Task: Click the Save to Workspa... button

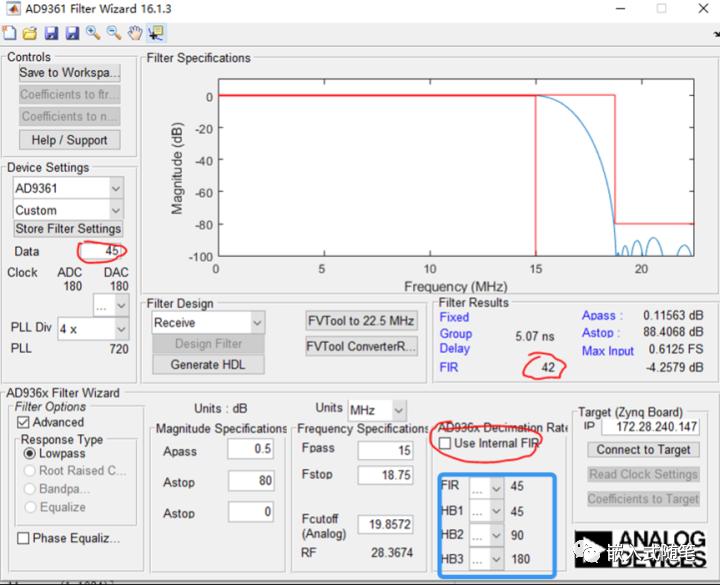Action: point(70,73)
